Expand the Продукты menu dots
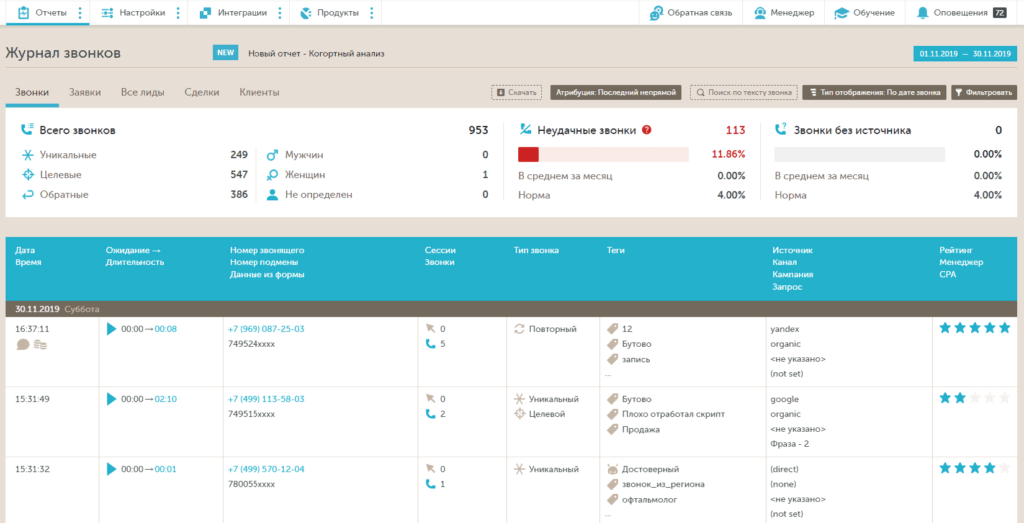The width and height of the screenshot is (1024, 523). [x=371, y=13]
